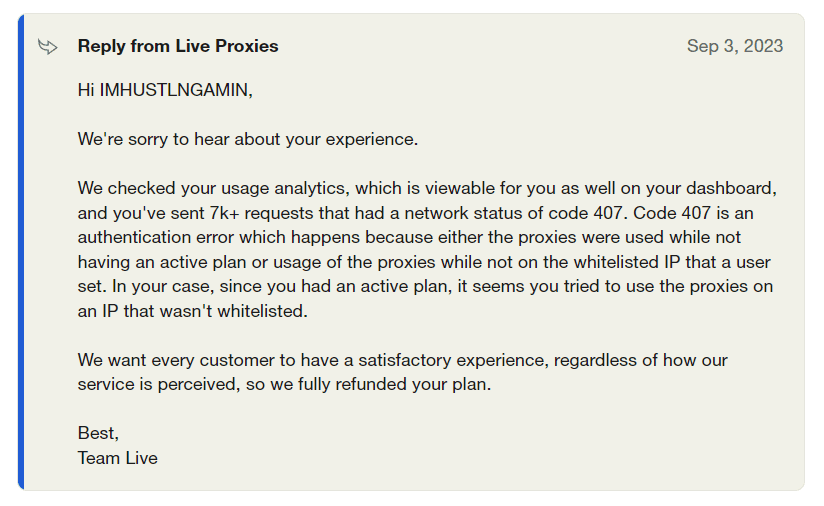
Task: Select the 'Reply from Live Proxies' heading
Action: click(x=178, y=46)
